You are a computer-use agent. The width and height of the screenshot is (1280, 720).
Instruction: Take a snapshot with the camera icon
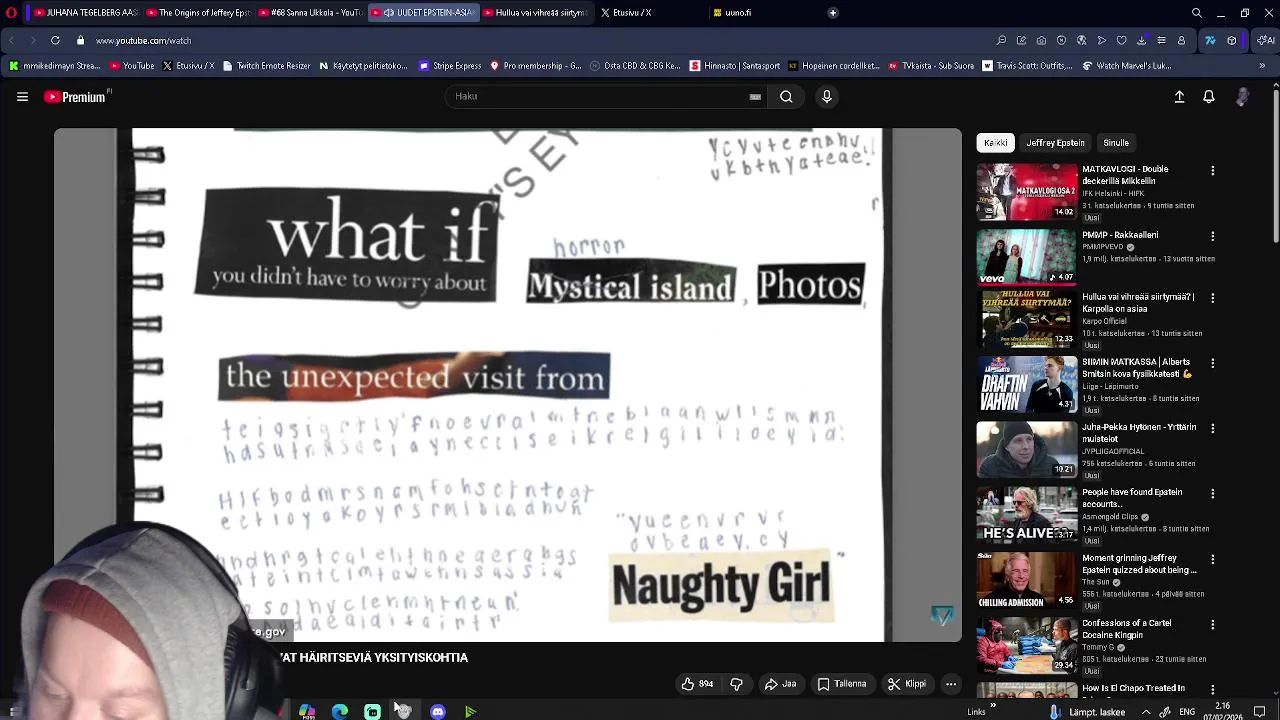(1041, 41)
